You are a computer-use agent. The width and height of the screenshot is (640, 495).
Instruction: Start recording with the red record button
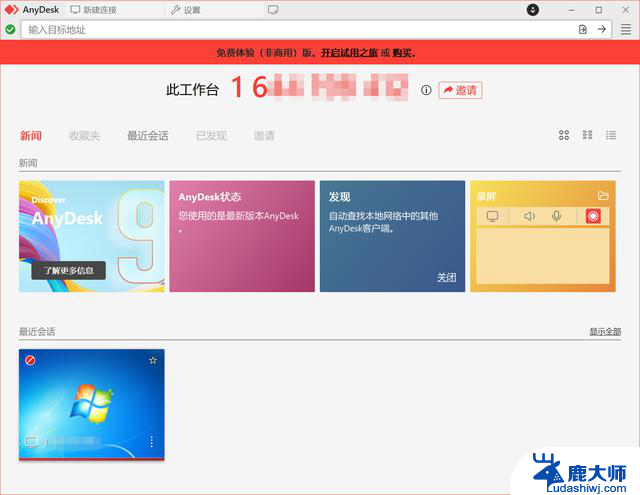coord(593,216)
